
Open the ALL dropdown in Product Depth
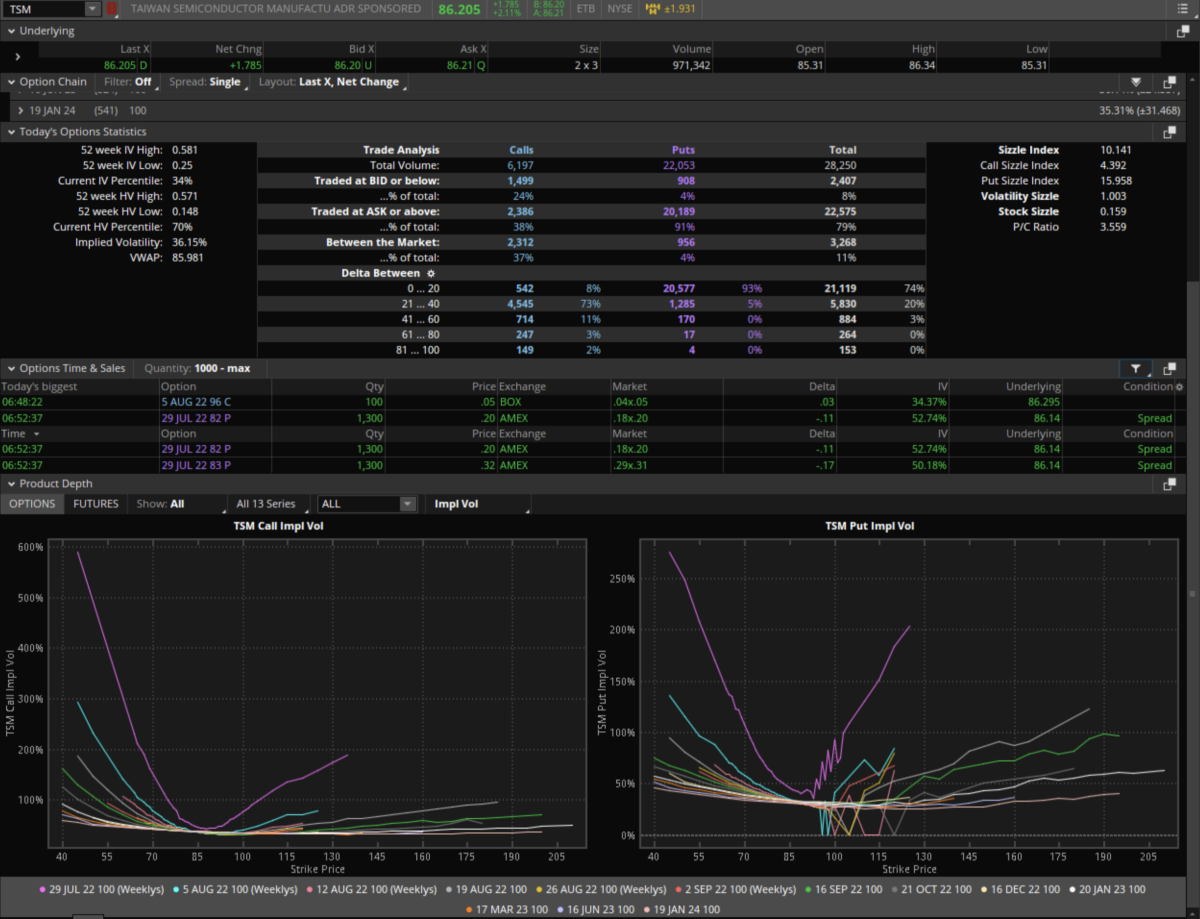[x=366, y=504]
